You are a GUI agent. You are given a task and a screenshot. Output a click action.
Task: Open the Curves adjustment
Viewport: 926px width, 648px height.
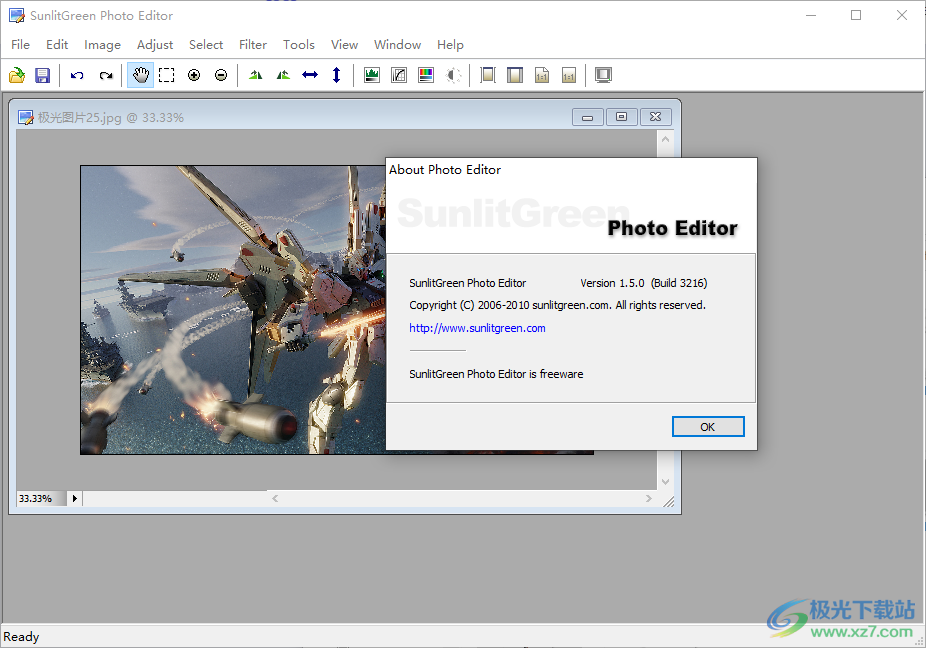[x=398, y=75]
